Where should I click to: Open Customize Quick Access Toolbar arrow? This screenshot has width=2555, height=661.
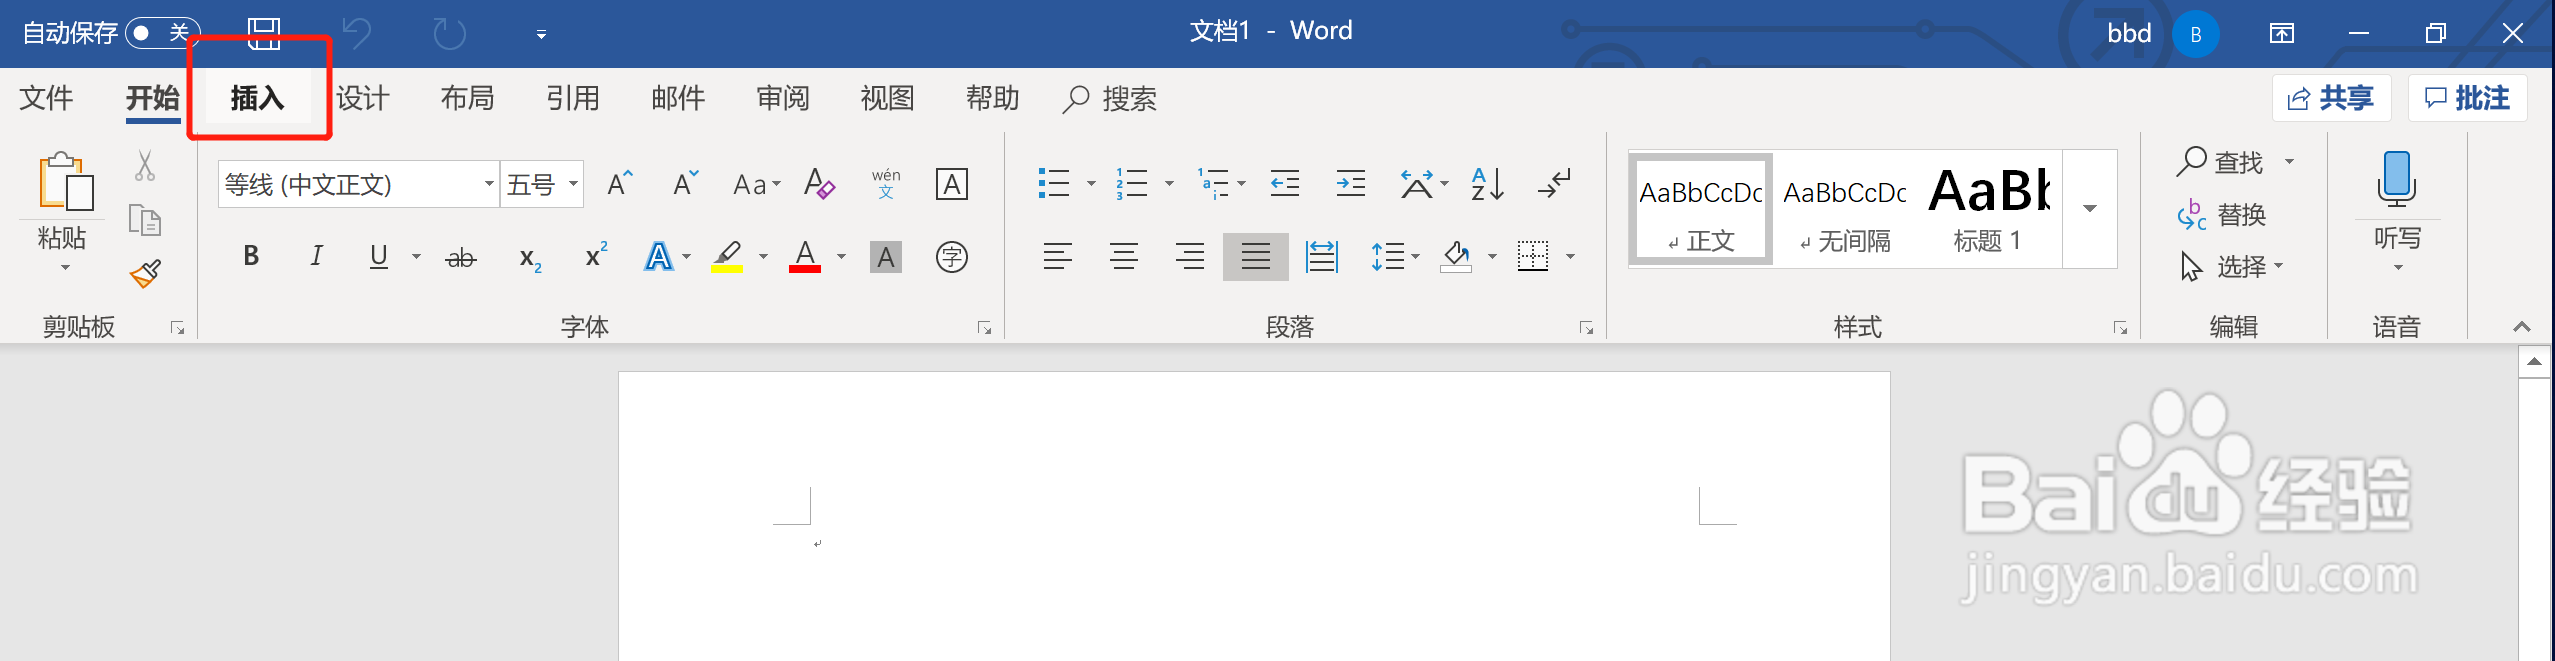coord(541,35)
